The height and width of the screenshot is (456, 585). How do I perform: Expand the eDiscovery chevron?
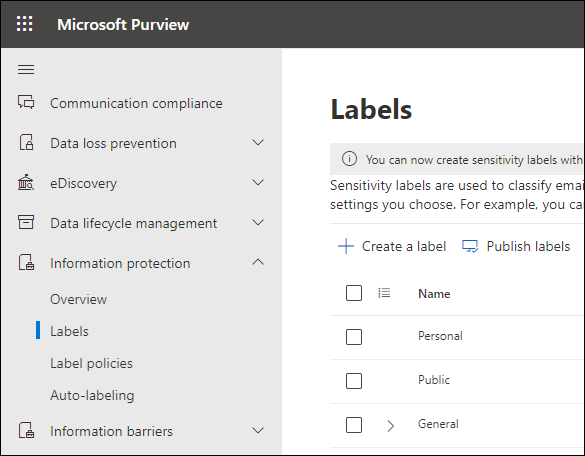[258, 182]
